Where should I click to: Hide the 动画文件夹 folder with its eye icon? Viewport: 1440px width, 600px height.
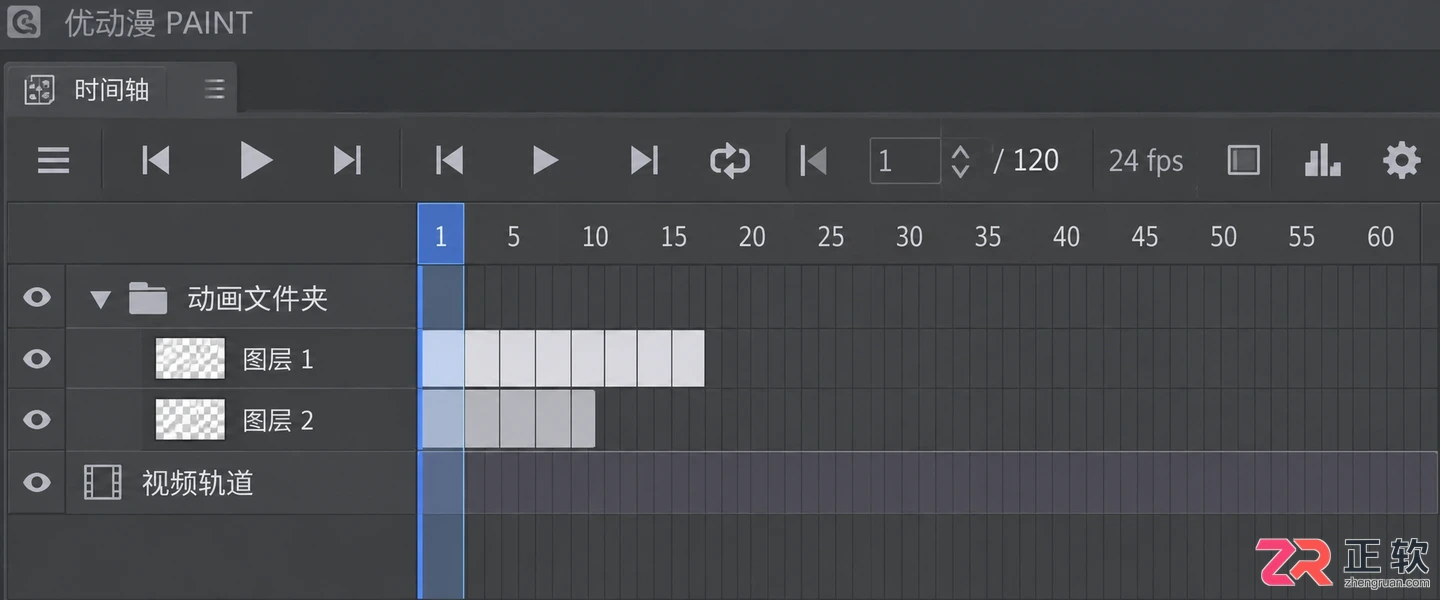click(x=37, y=298)
